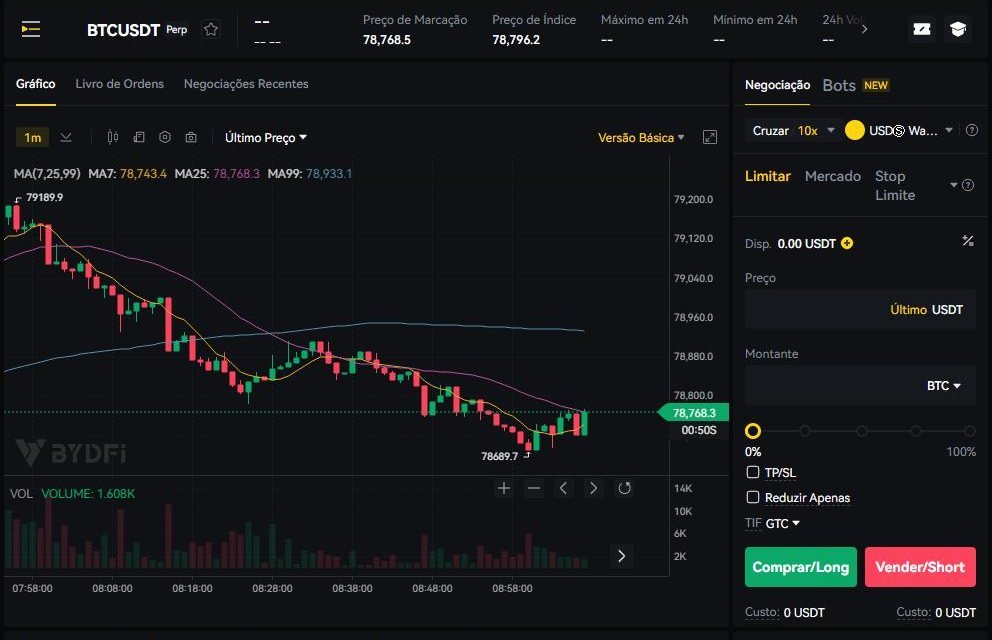
Task: Take chart snapshot with camera icon
Action: pyautogui.click(x=191, y=137)
